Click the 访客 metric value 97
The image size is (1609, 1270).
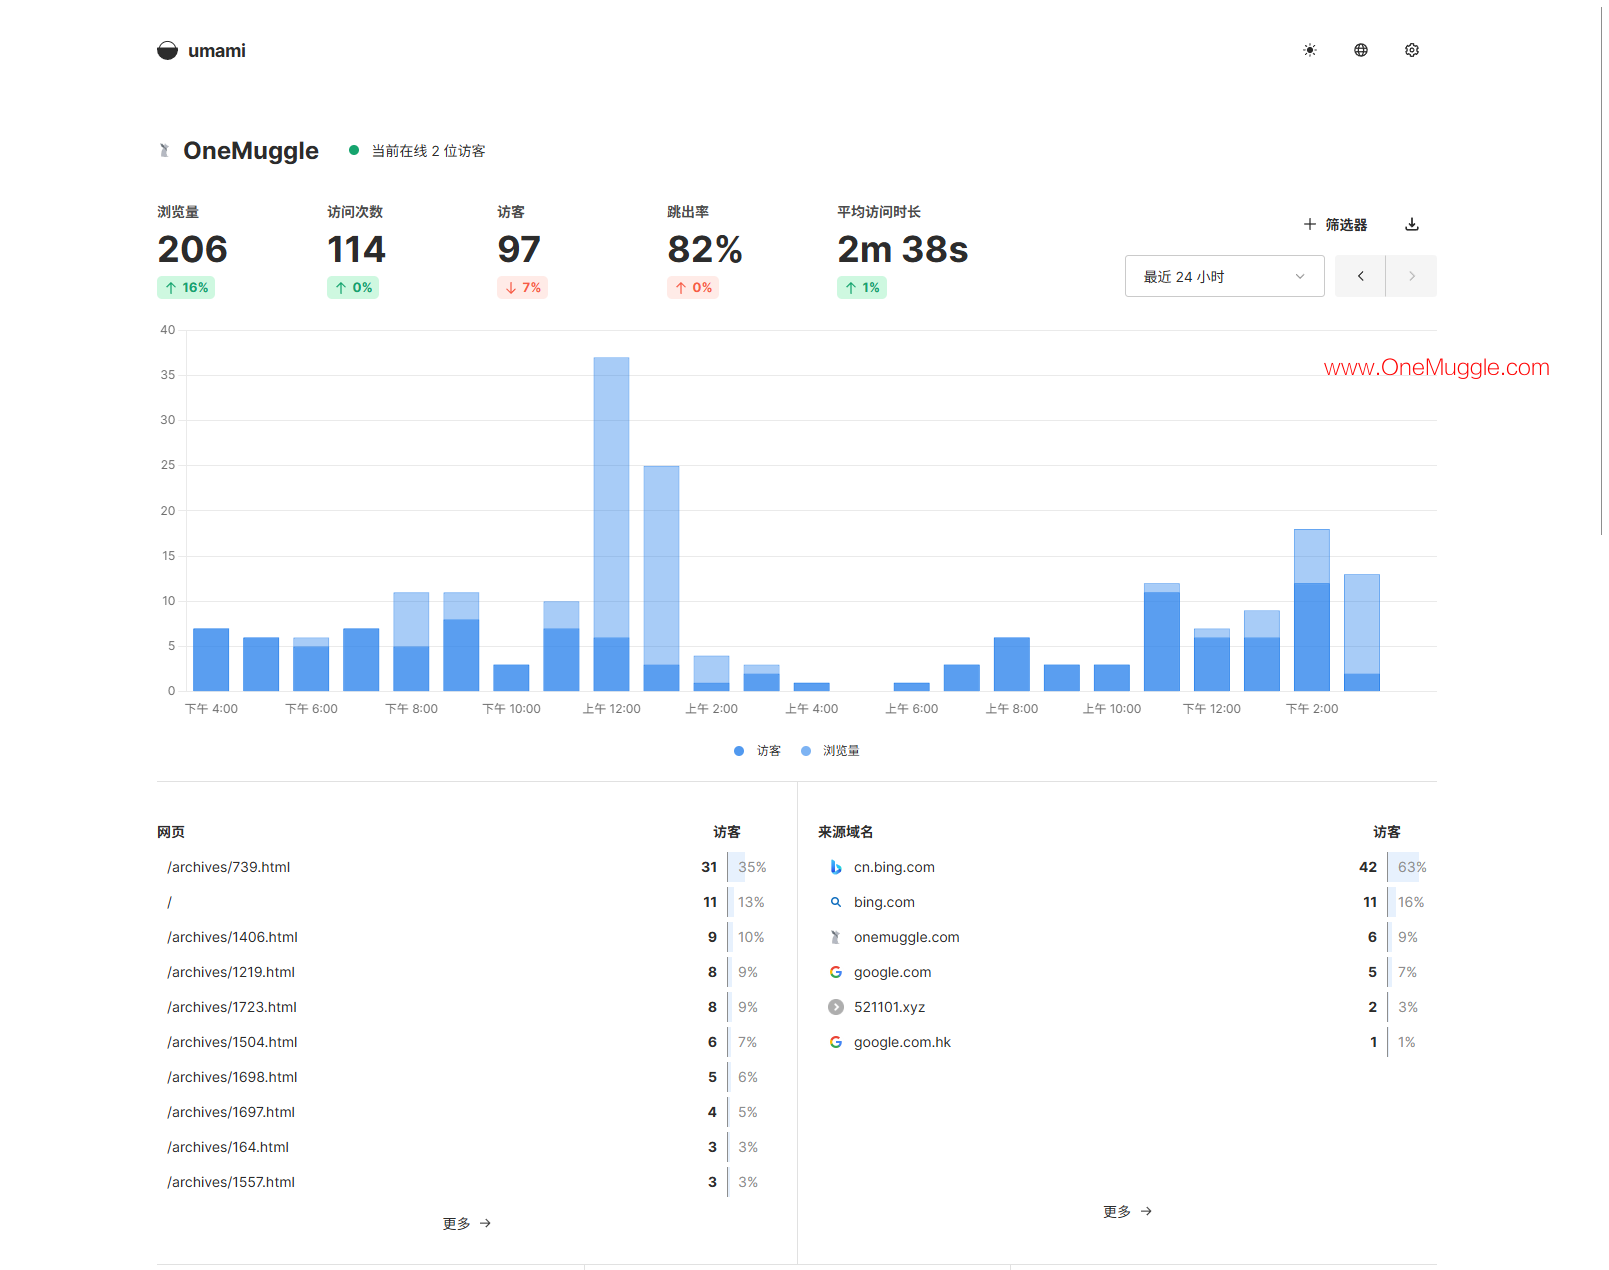point(519,249)
